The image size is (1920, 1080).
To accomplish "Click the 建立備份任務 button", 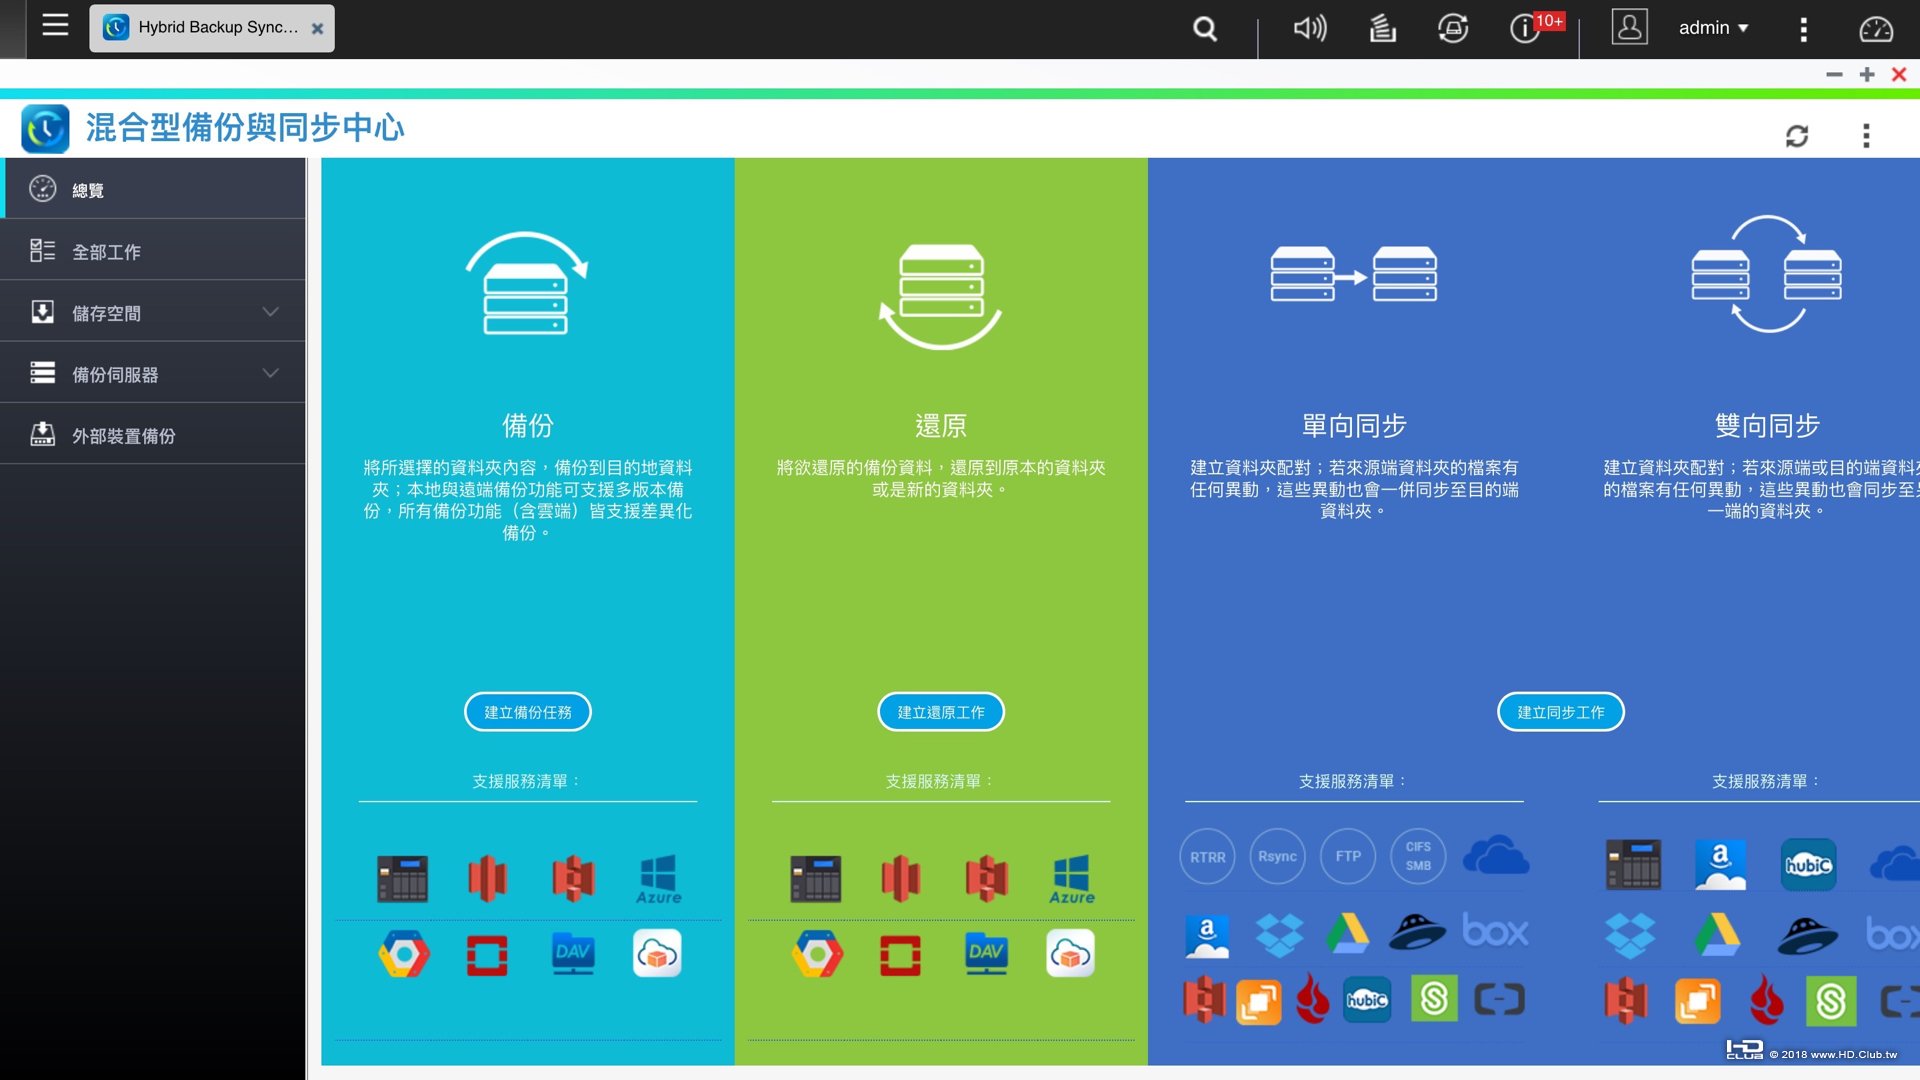I will 528,712.
